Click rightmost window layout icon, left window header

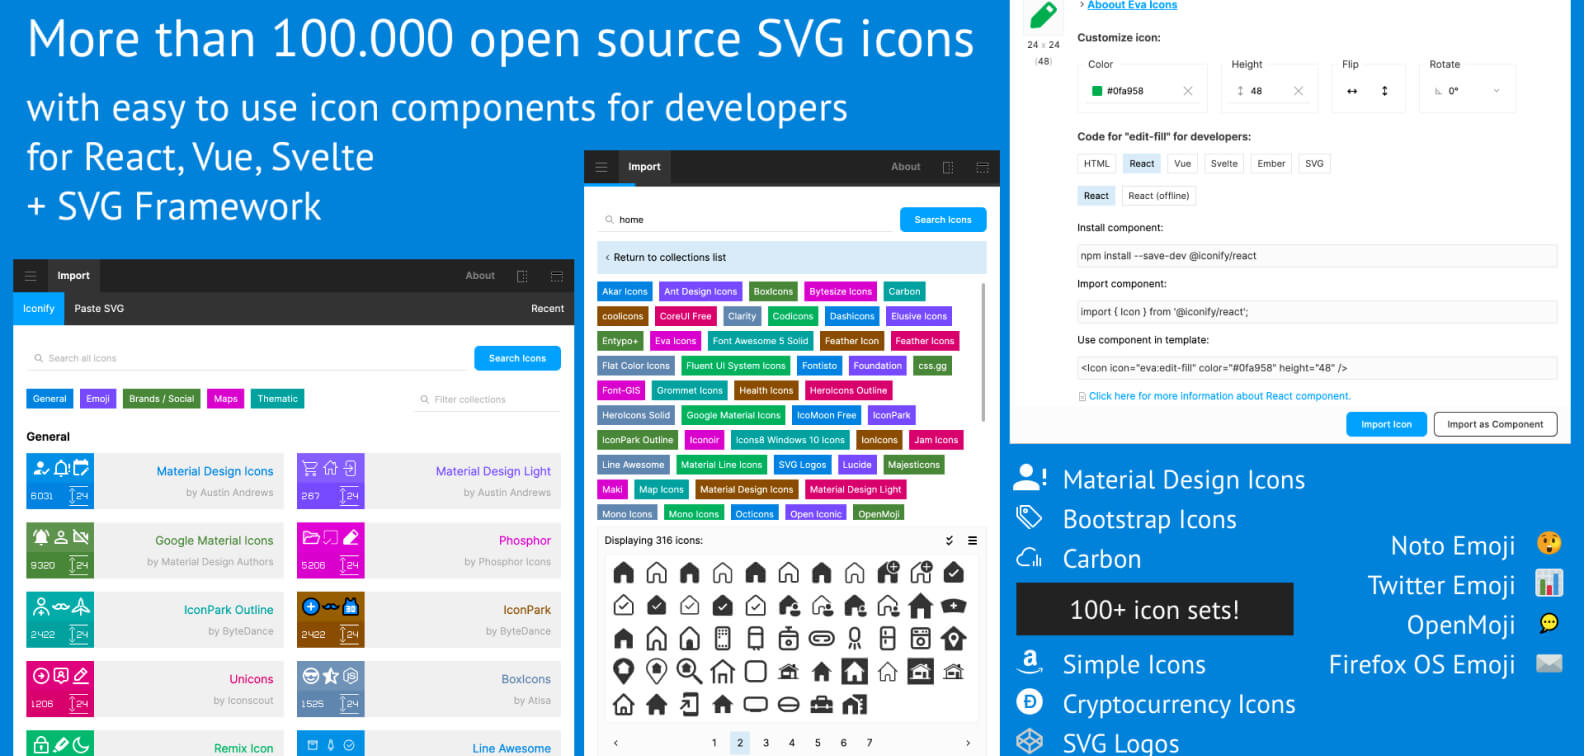click(x=557, y=276)
